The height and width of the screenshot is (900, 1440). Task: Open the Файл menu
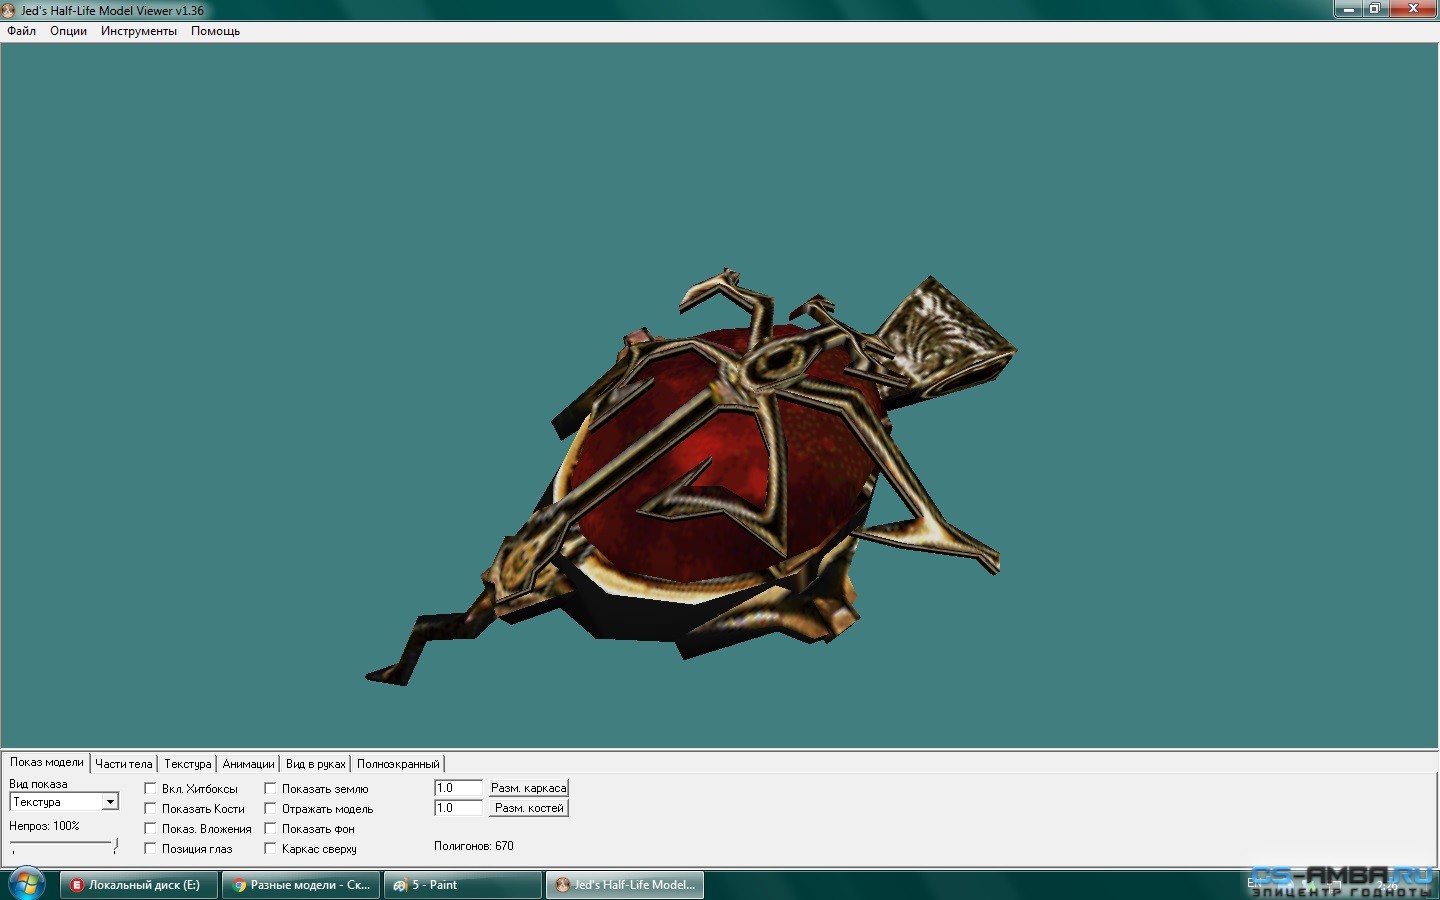(21, 31)
